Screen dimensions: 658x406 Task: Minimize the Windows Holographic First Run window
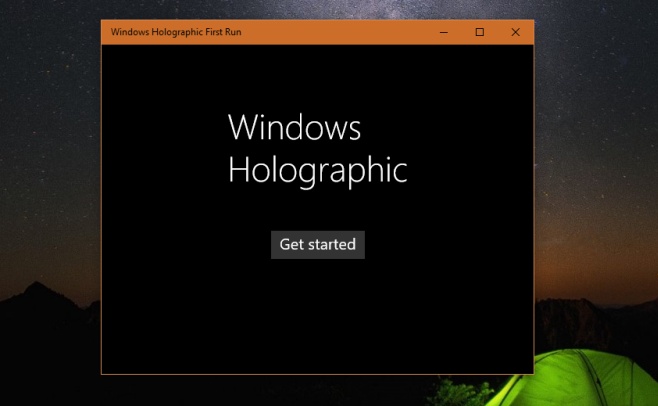click(x=444, y=32)
